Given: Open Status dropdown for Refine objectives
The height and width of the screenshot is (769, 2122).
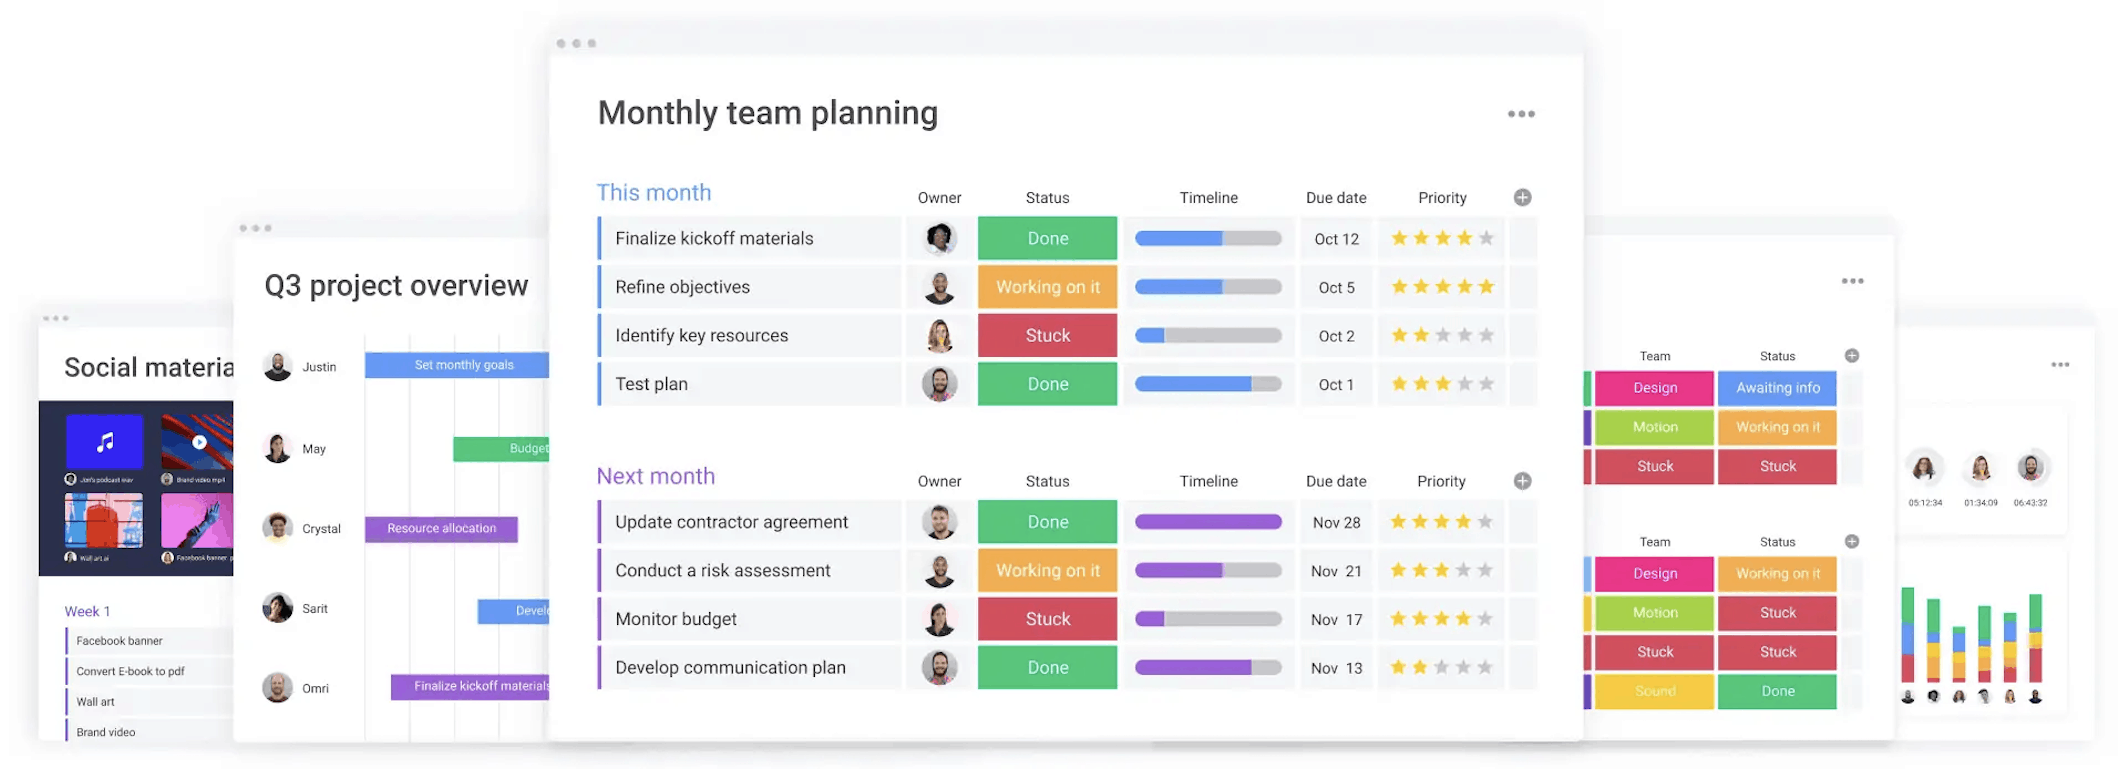Looking at the screenshot, I should pos(1047,287).
